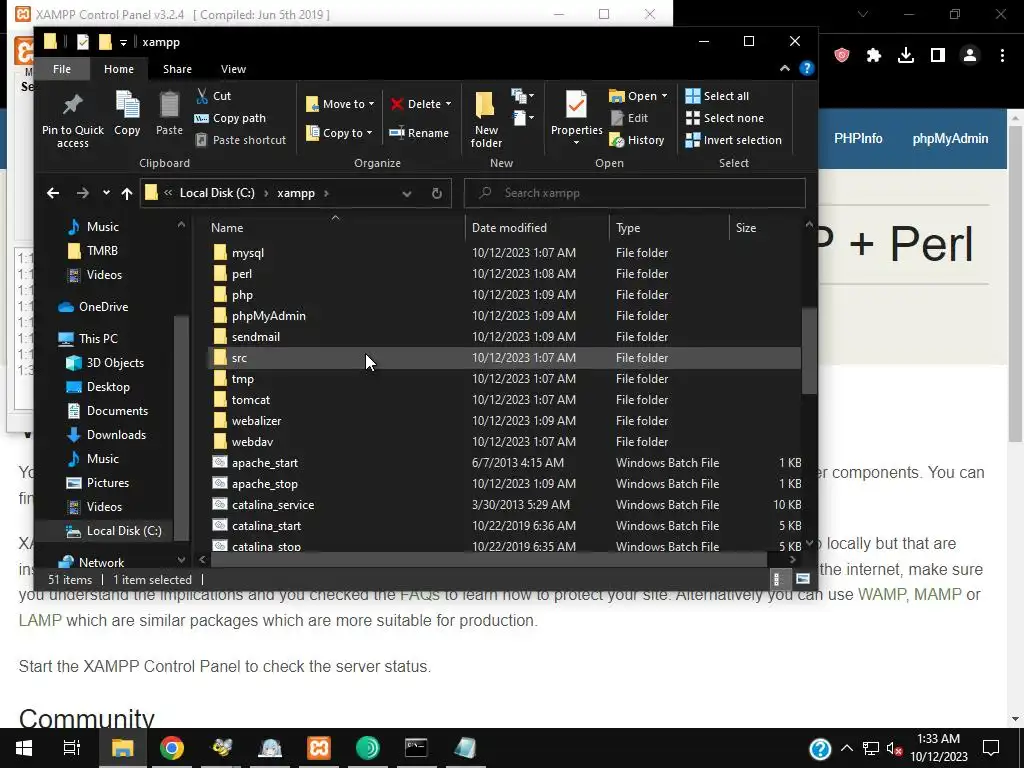Switch to details view layout icon
Screen dimensions: 1024x768
coord(776,579)
